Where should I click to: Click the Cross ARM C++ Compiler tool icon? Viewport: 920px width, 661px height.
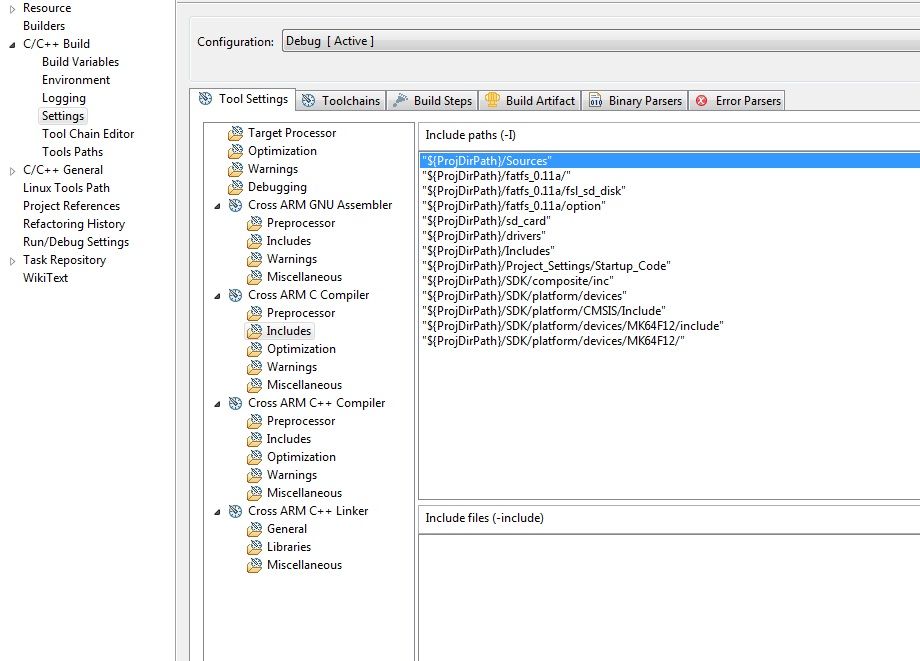click(x=235, y=403)
